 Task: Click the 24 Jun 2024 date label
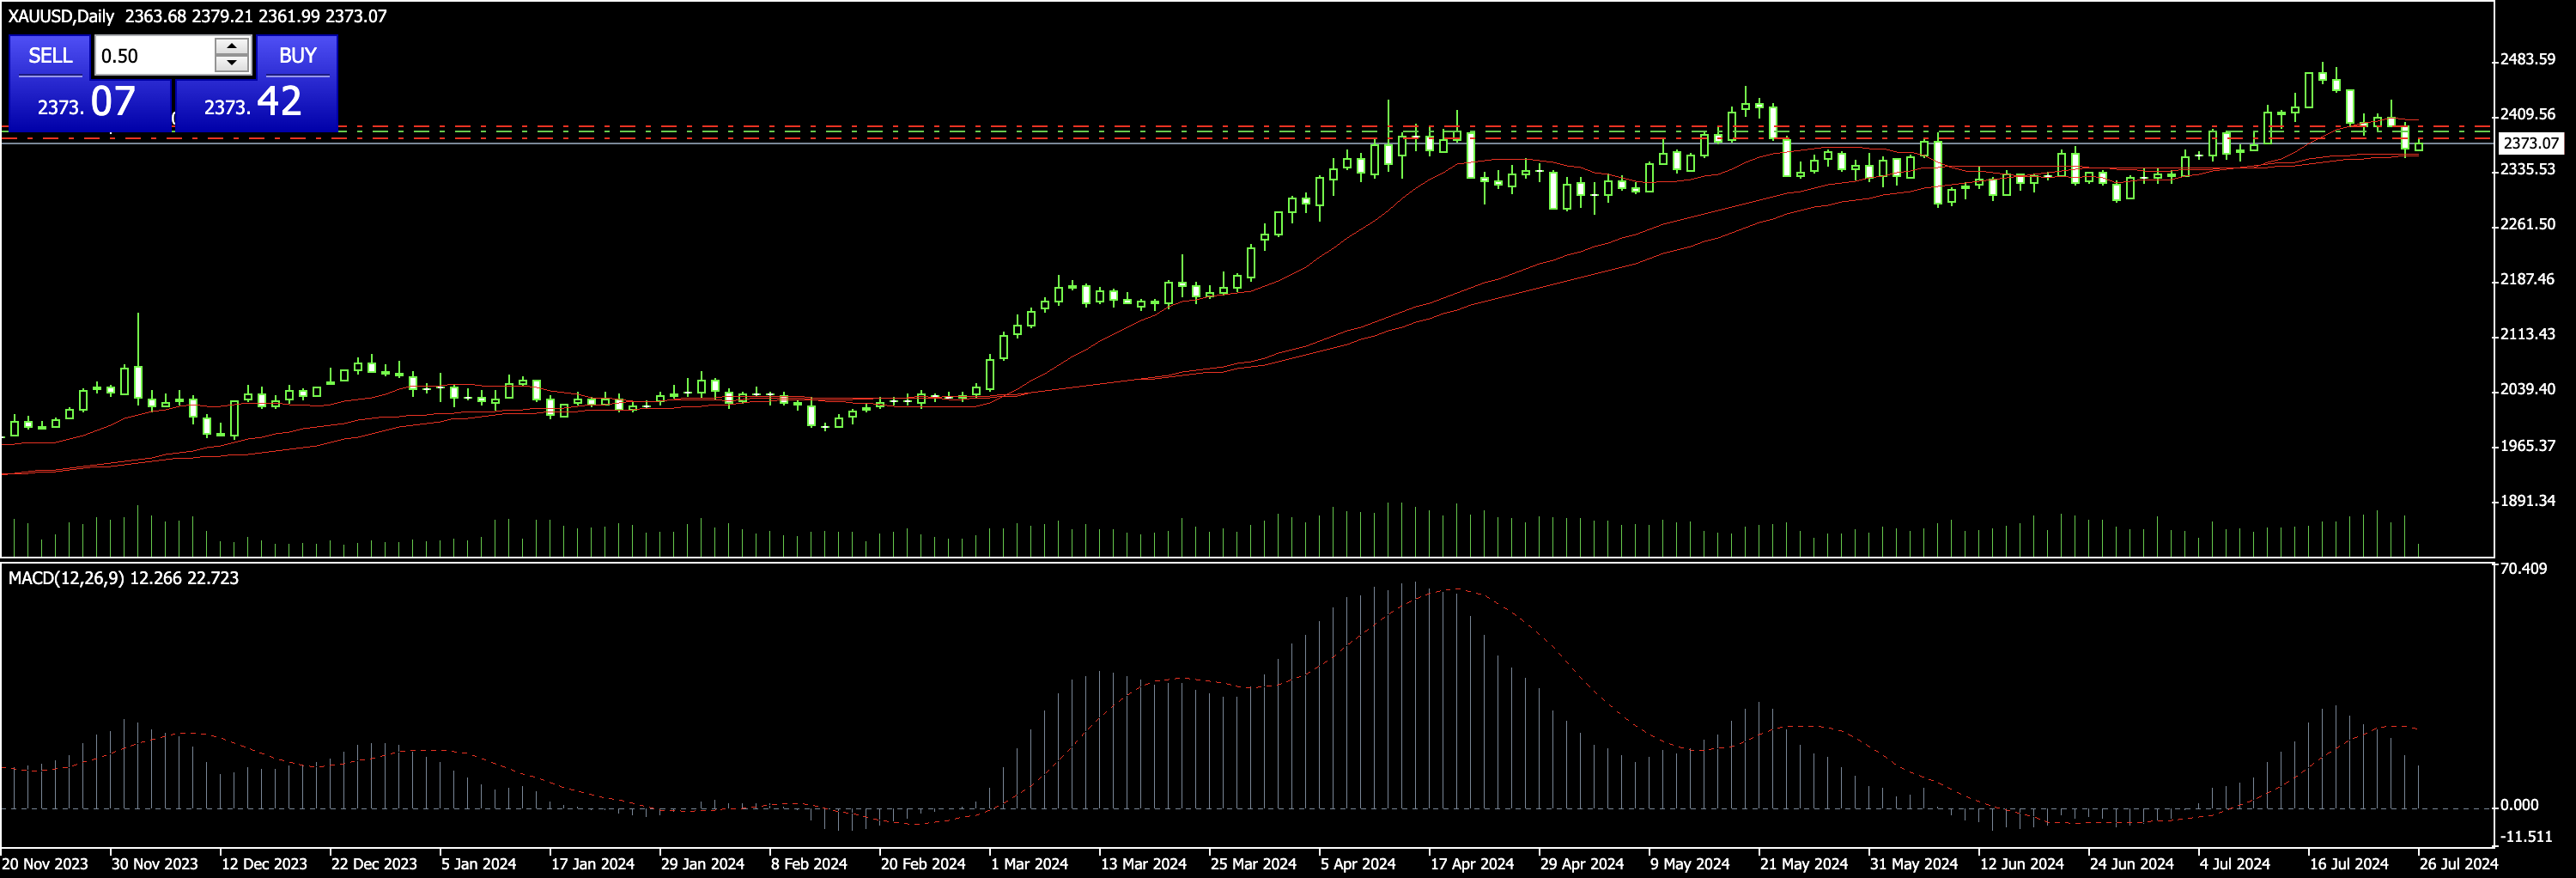2132,863
